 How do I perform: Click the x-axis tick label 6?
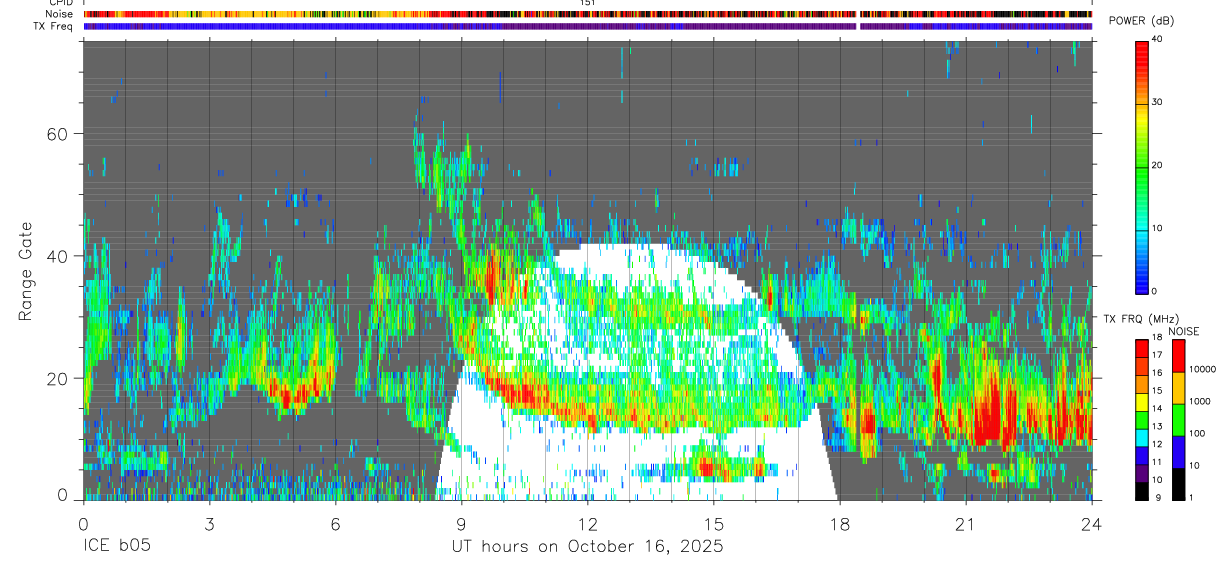(x=335, y=524)
